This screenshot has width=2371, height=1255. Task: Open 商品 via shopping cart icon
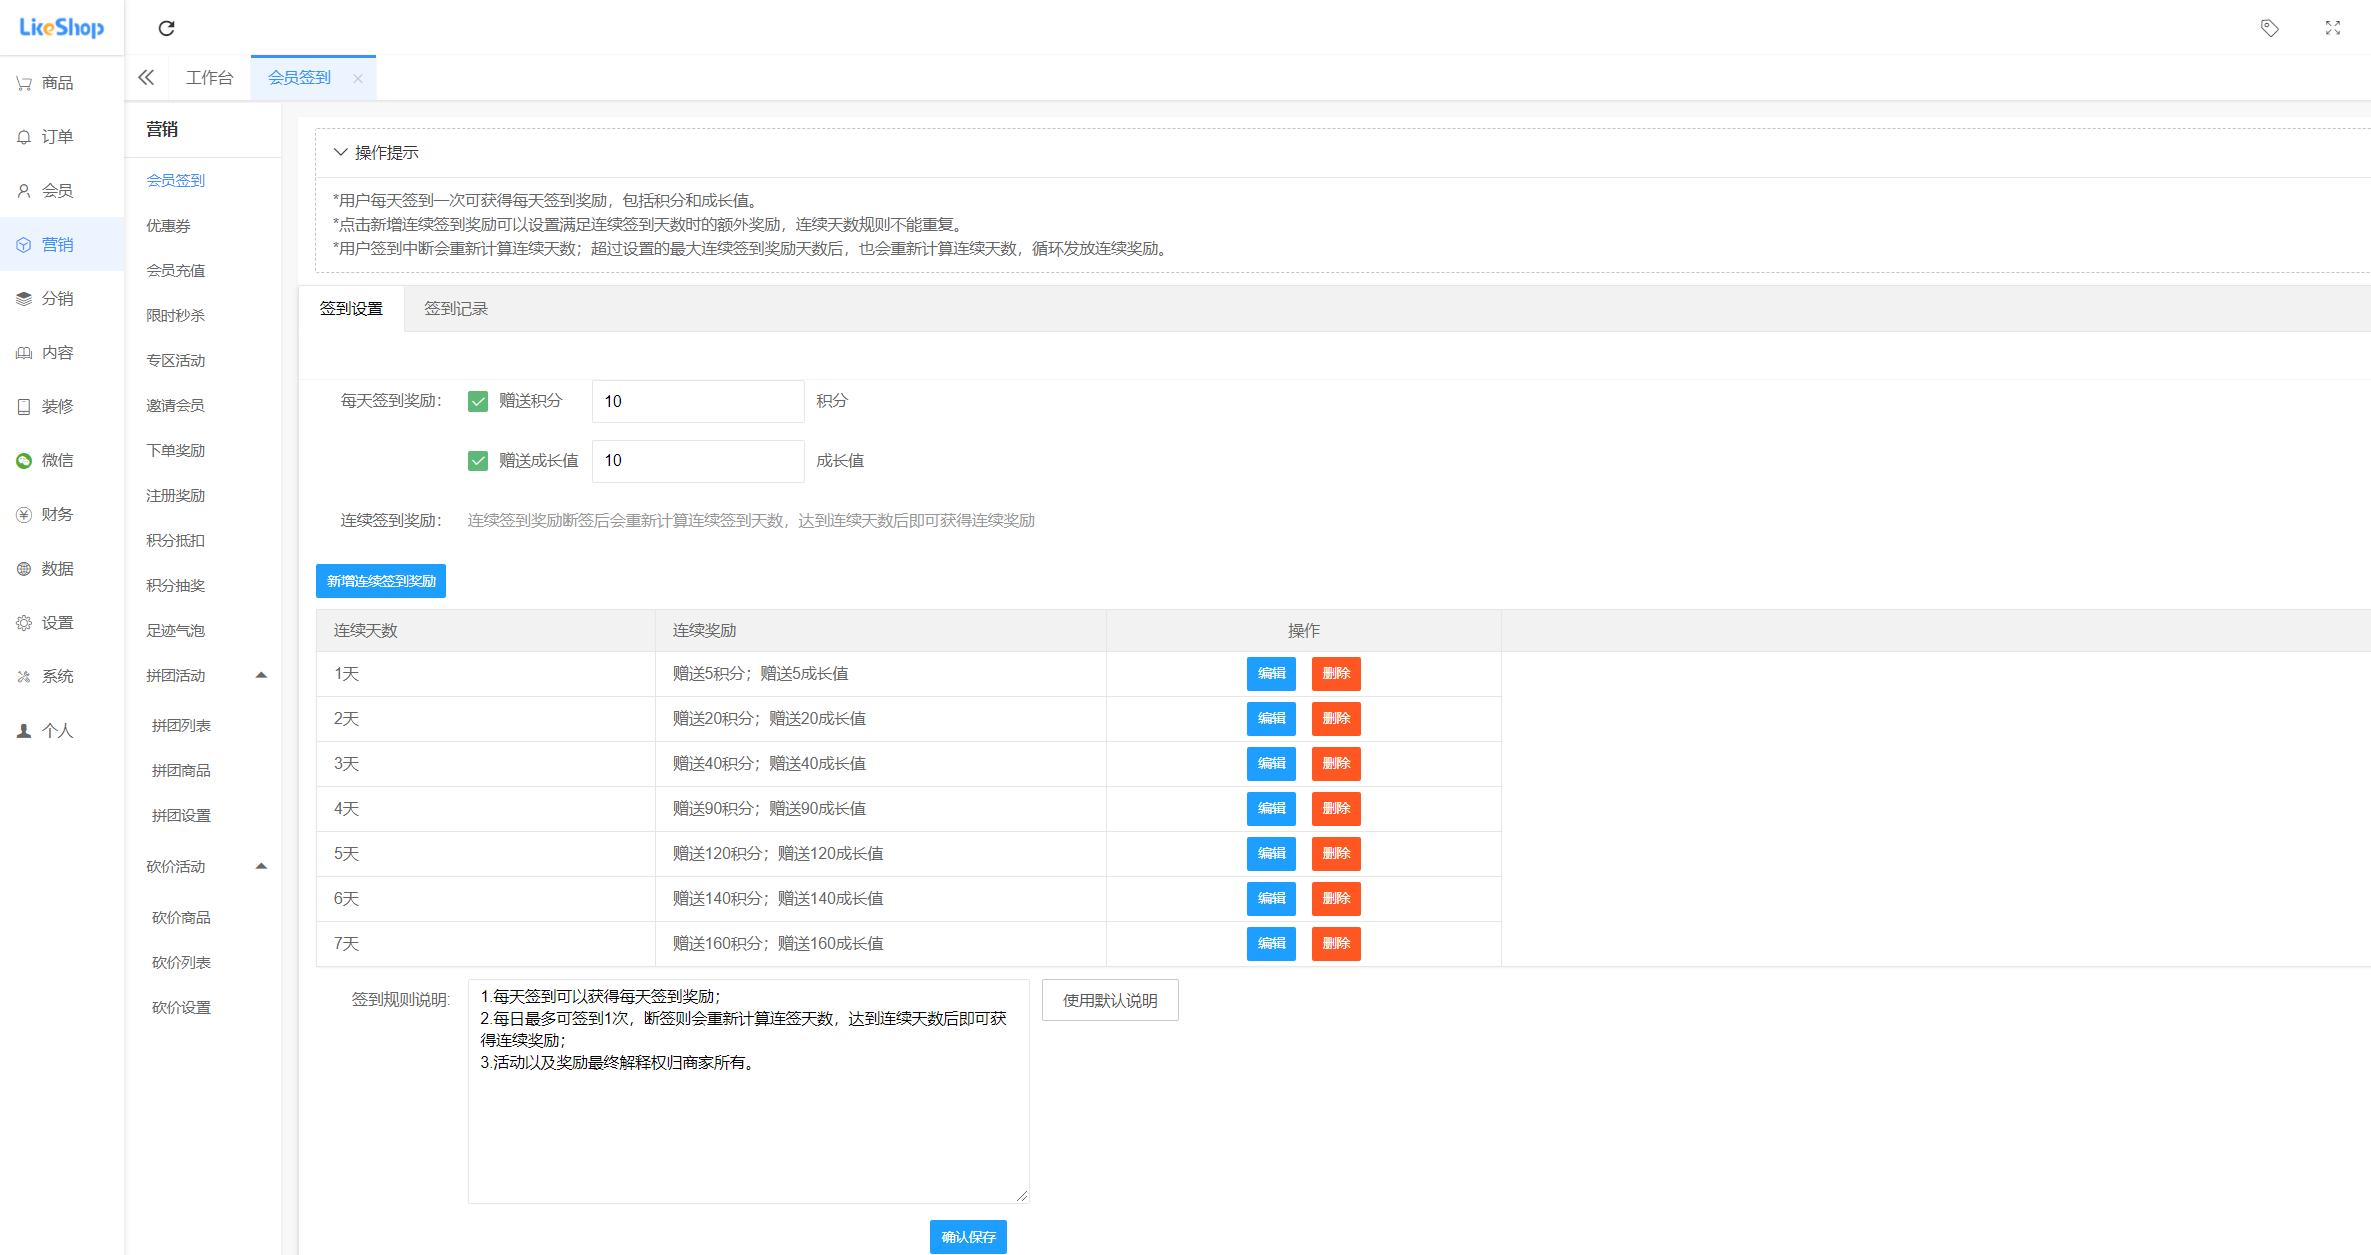click(x=24, y=83)
